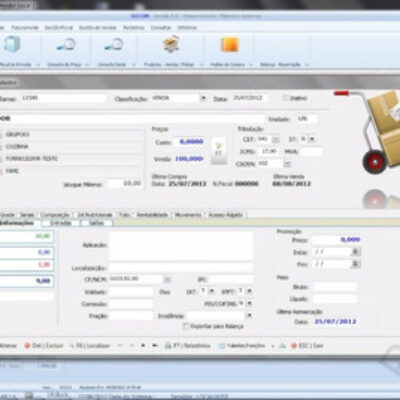400x400 pixels.
Task: Open the CST lookup button
Action: pyautogui.click(x=276, y=139)
